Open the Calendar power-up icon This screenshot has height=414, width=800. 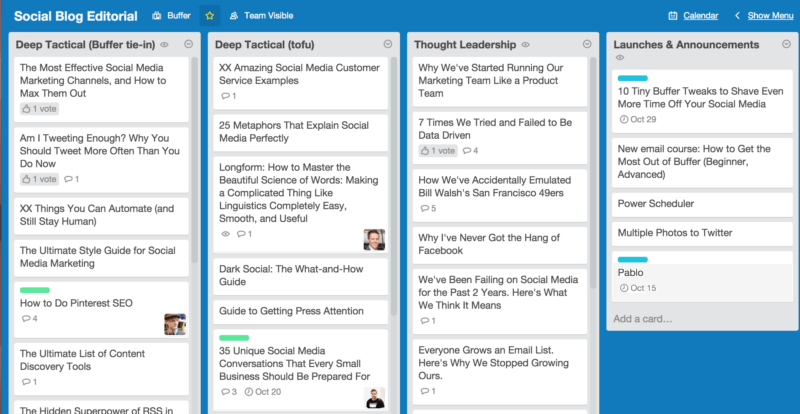673,16
